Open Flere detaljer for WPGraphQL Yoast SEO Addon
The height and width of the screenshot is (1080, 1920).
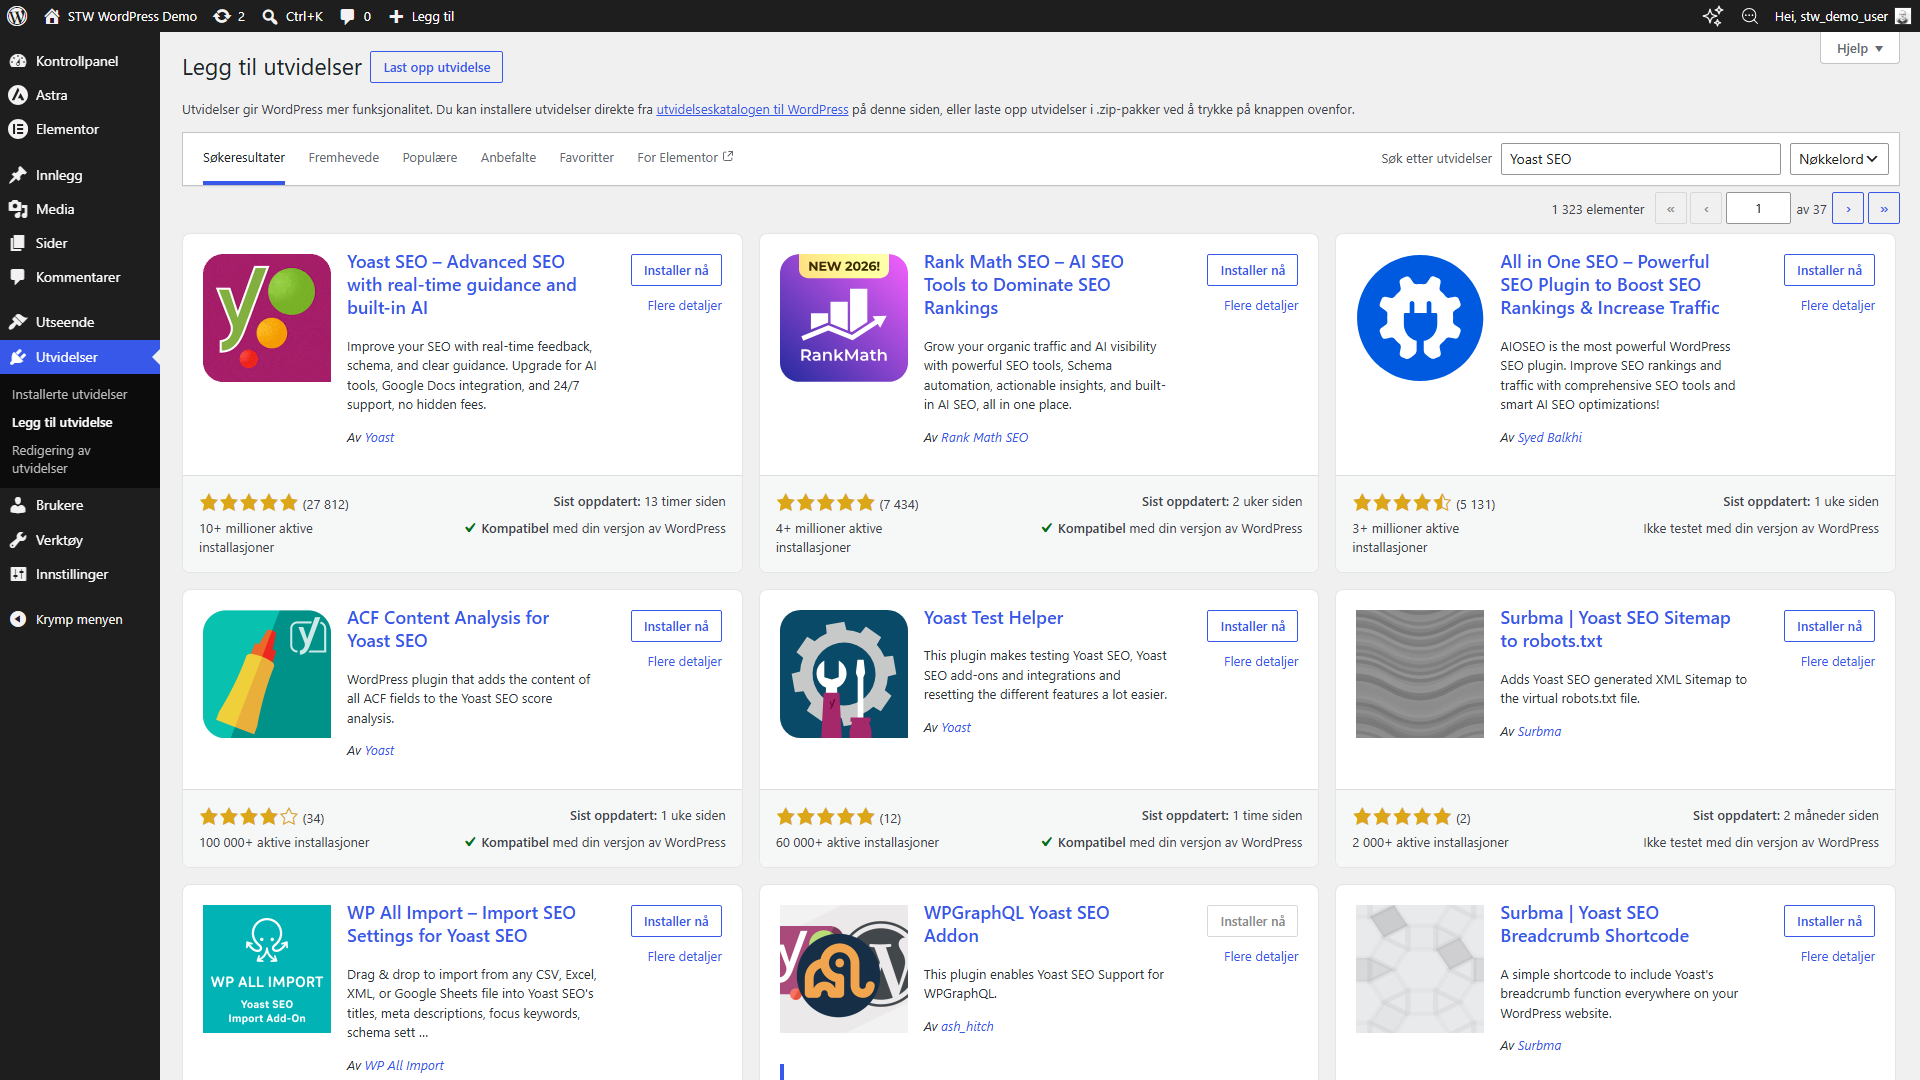click(x=1261, y=957)
